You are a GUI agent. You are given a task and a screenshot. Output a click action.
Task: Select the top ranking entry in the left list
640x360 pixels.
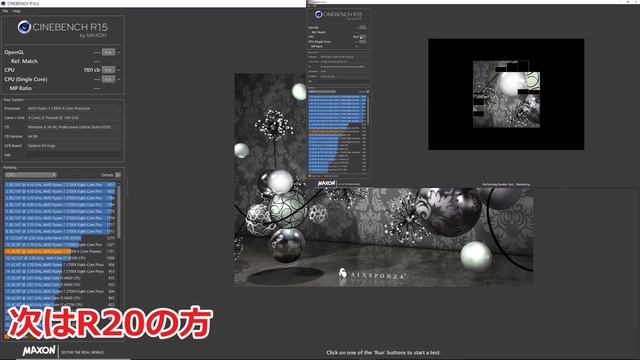point(60,184)
